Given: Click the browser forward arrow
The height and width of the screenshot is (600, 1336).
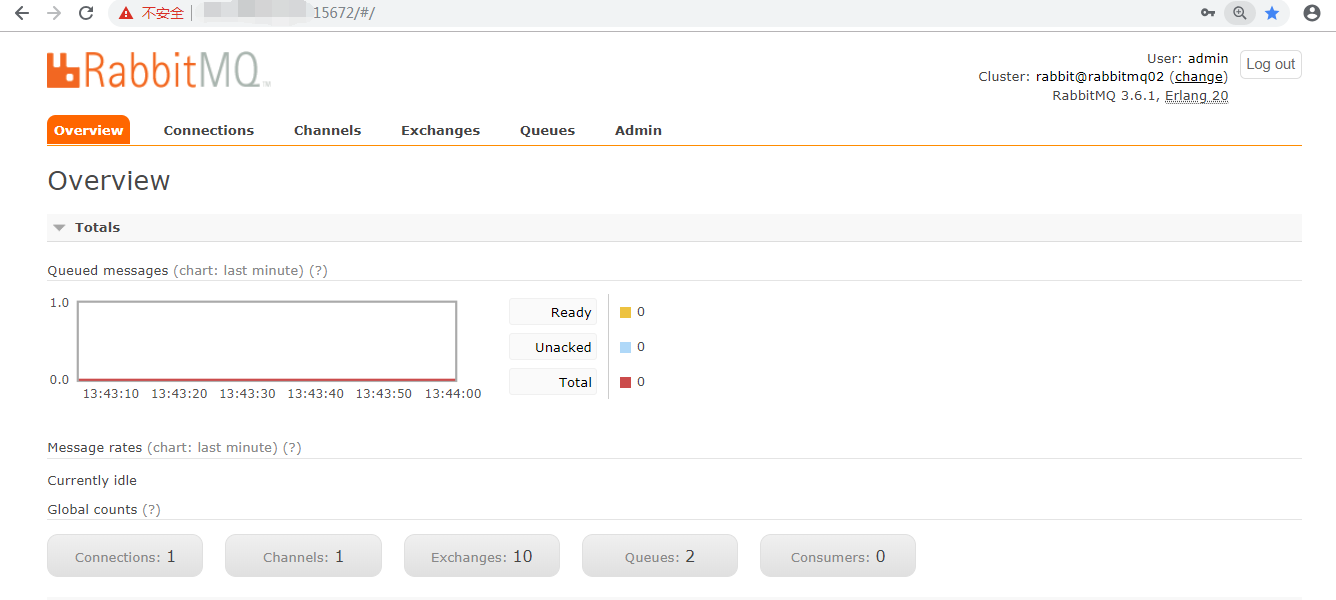Looking at the screenshot, I should point(54,13).
